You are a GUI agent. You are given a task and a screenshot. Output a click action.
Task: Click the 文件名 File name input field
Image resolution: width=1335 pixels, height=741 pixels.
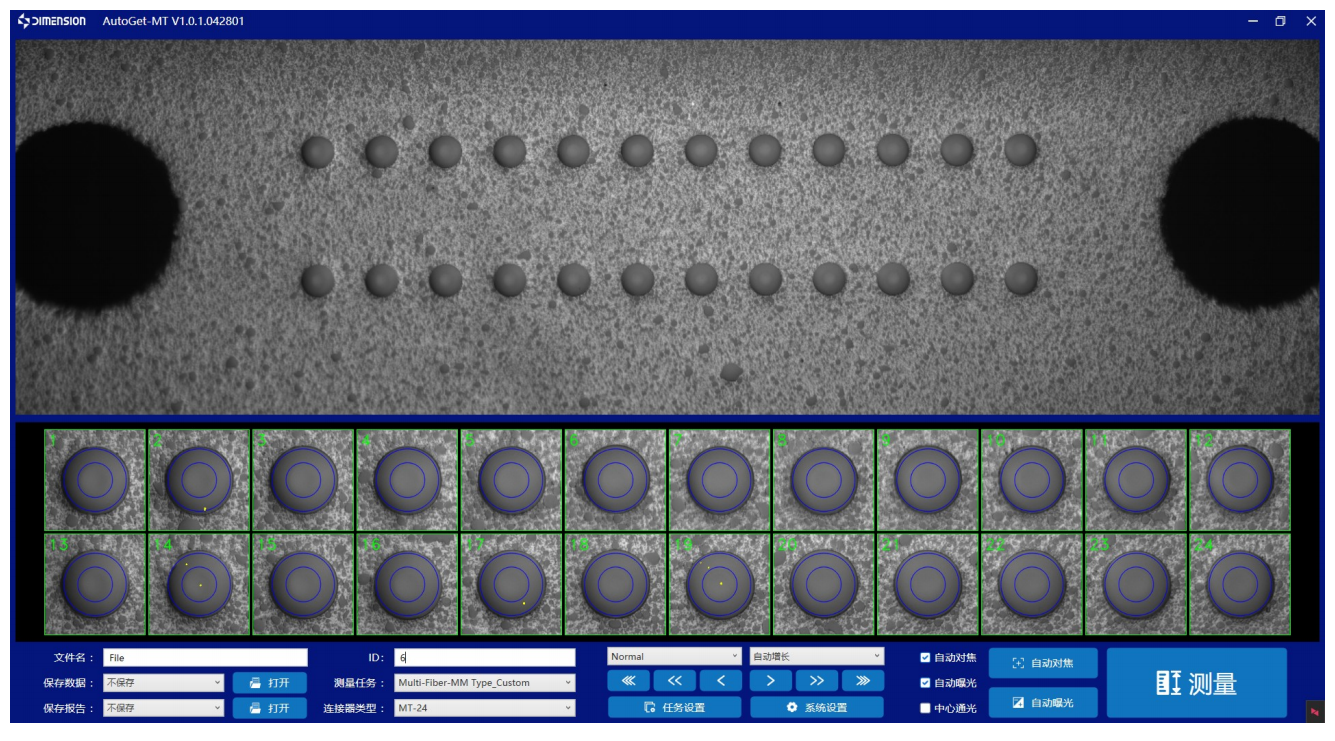pos(205,658)
